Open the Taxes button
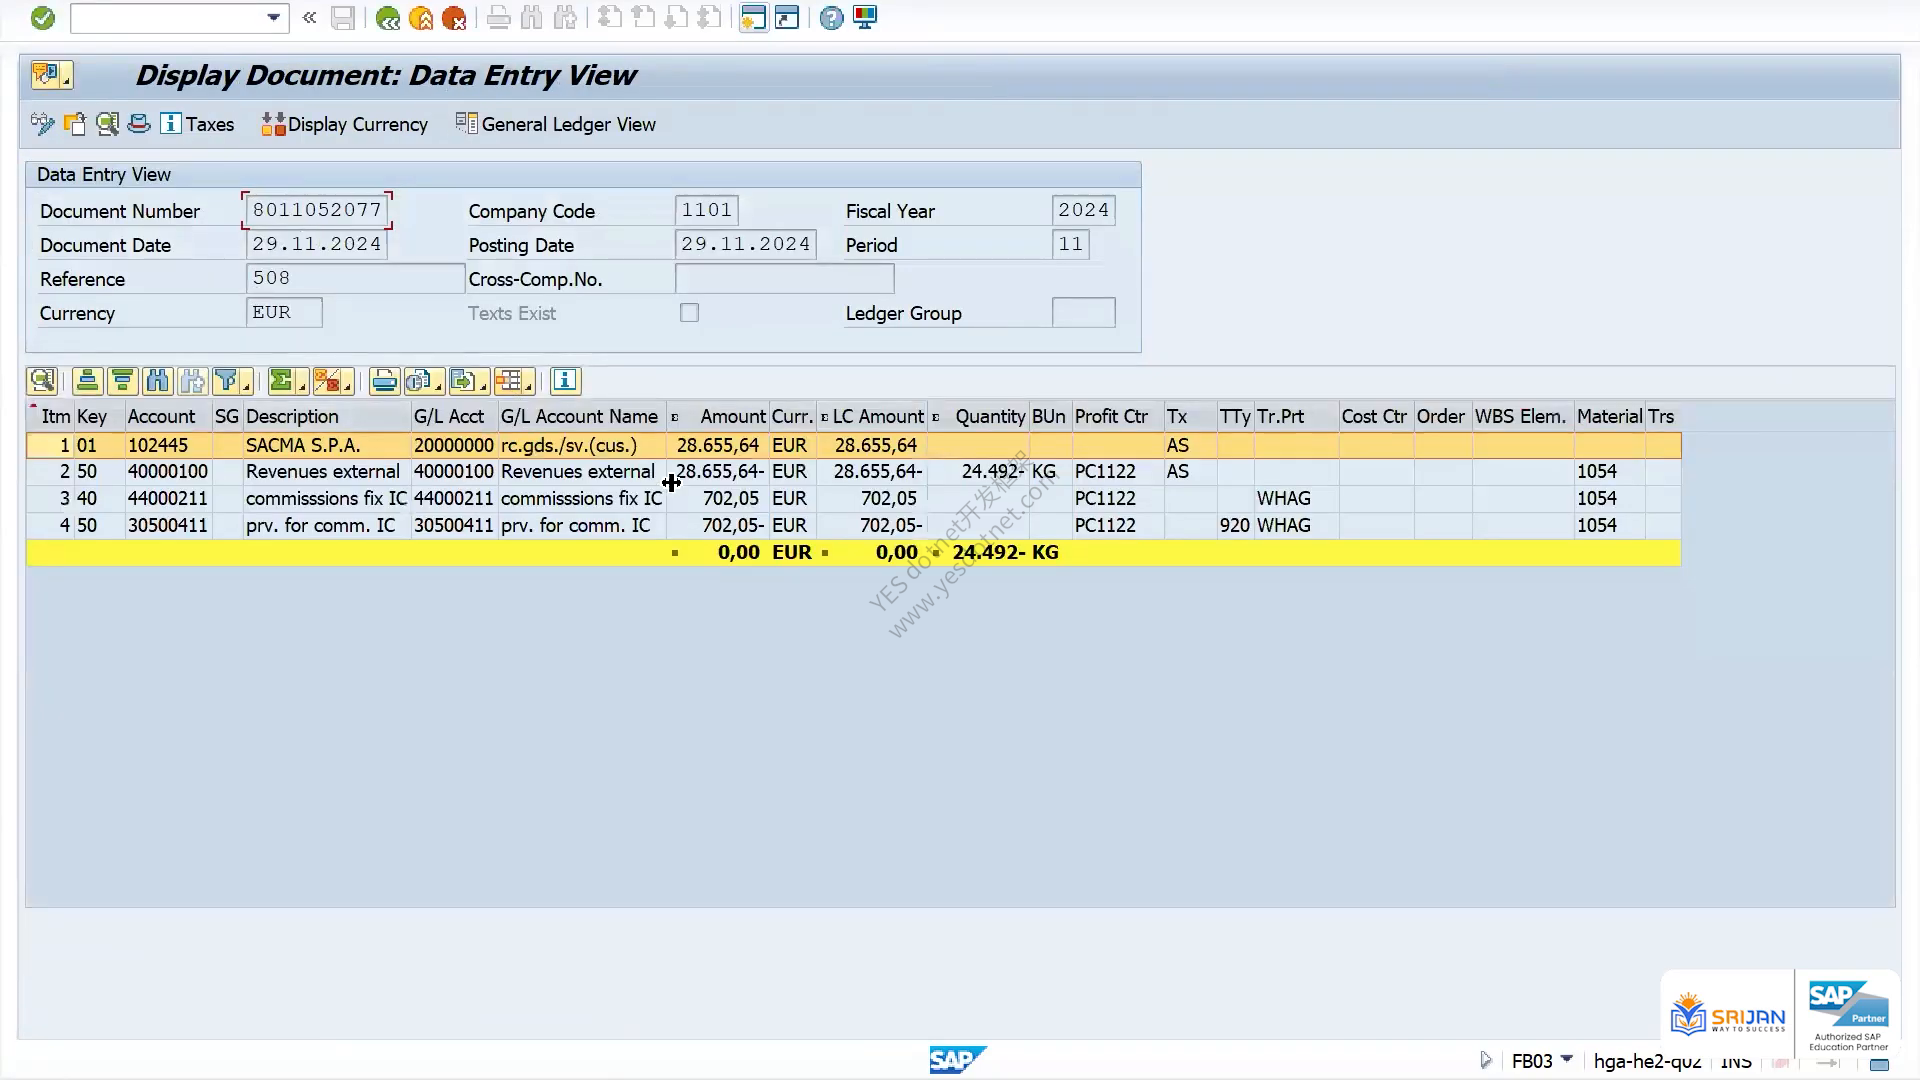The height and width of the screenshot is (1080, 1920). coord(198,124)
